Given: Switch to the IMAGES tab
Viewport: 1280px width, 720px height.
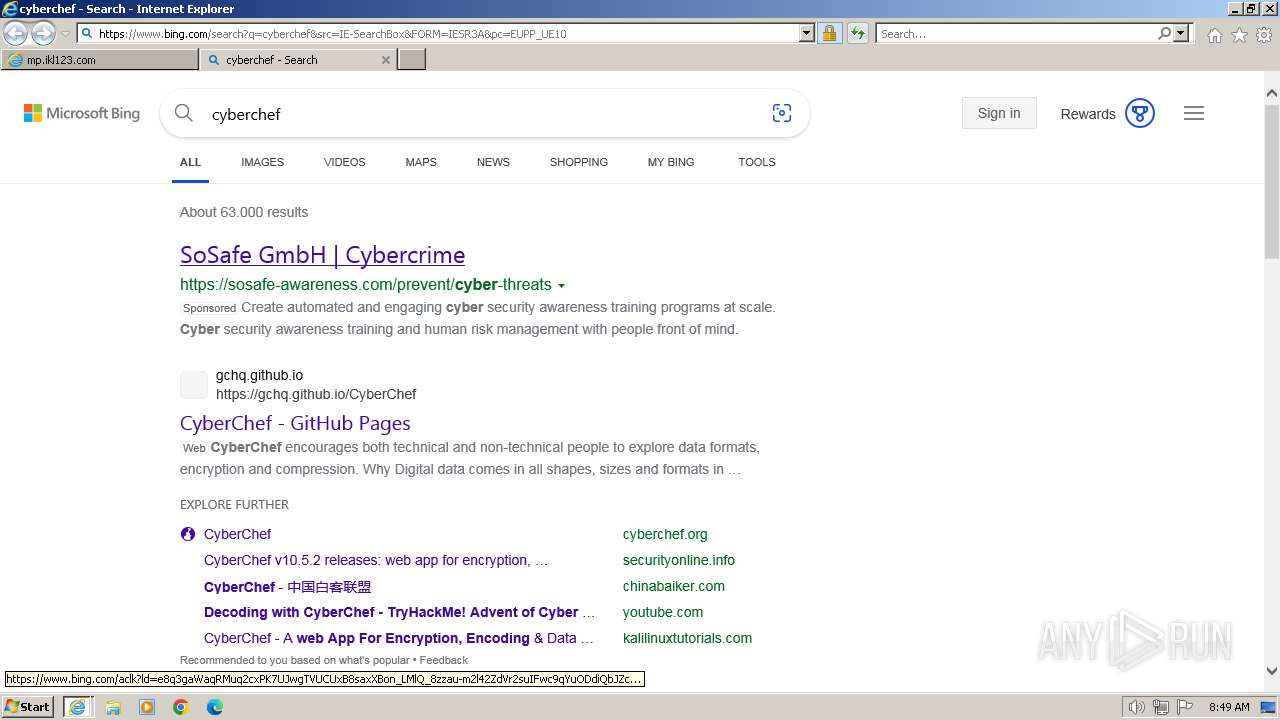Looking at the screenshot, I should pos(262,162).
